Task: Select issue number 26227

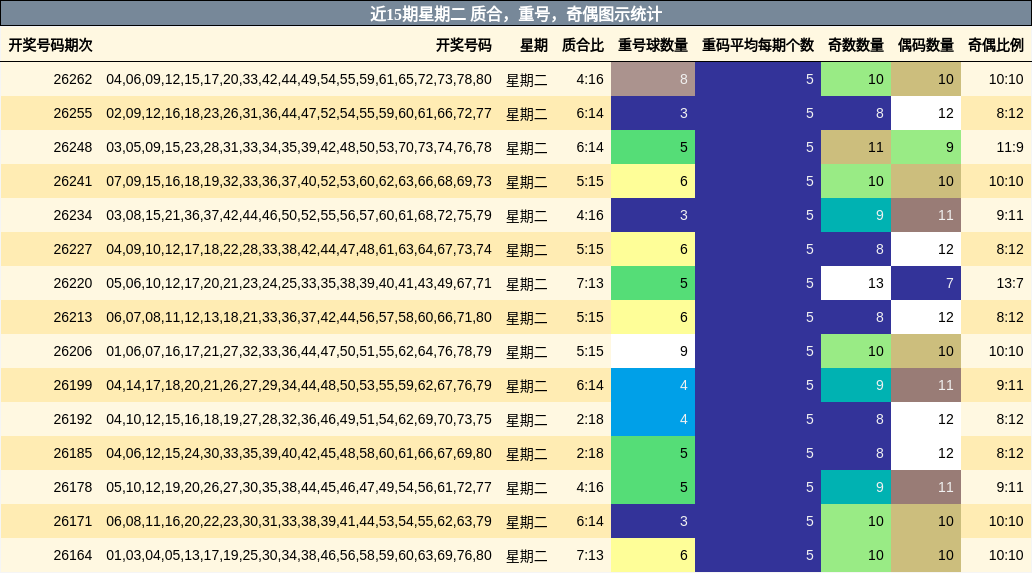Action: (x=73, y=249)
